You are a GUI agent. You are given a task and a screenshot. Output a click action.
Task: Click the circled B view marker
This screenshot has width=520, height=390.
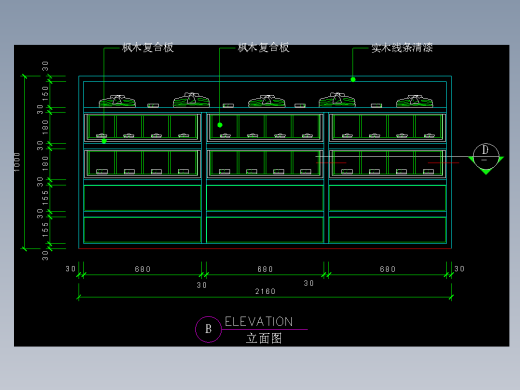point(208,329)
